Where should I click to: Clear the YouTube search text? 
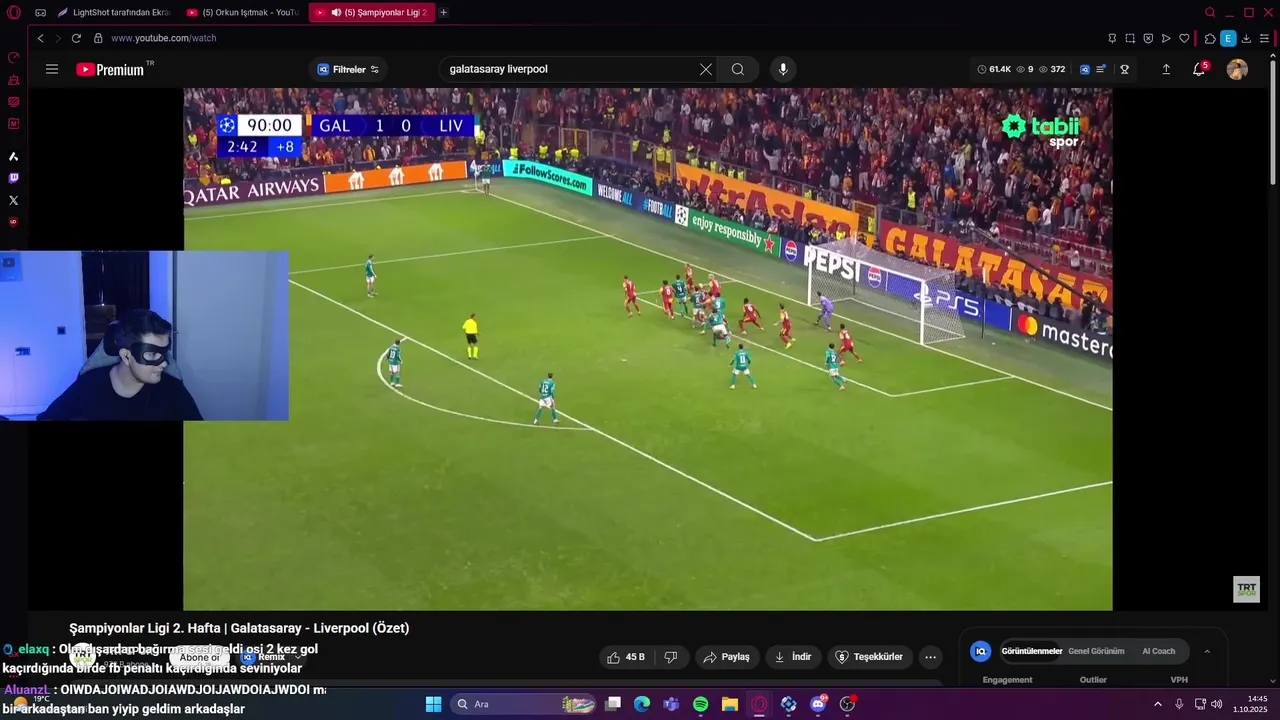point(706,69)
